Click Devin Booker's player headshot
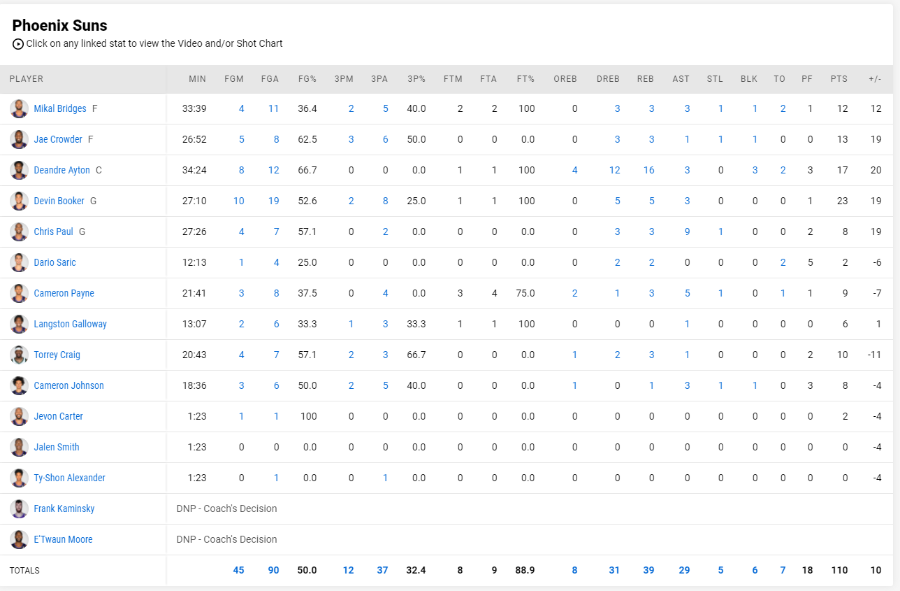 coord(19,201)
